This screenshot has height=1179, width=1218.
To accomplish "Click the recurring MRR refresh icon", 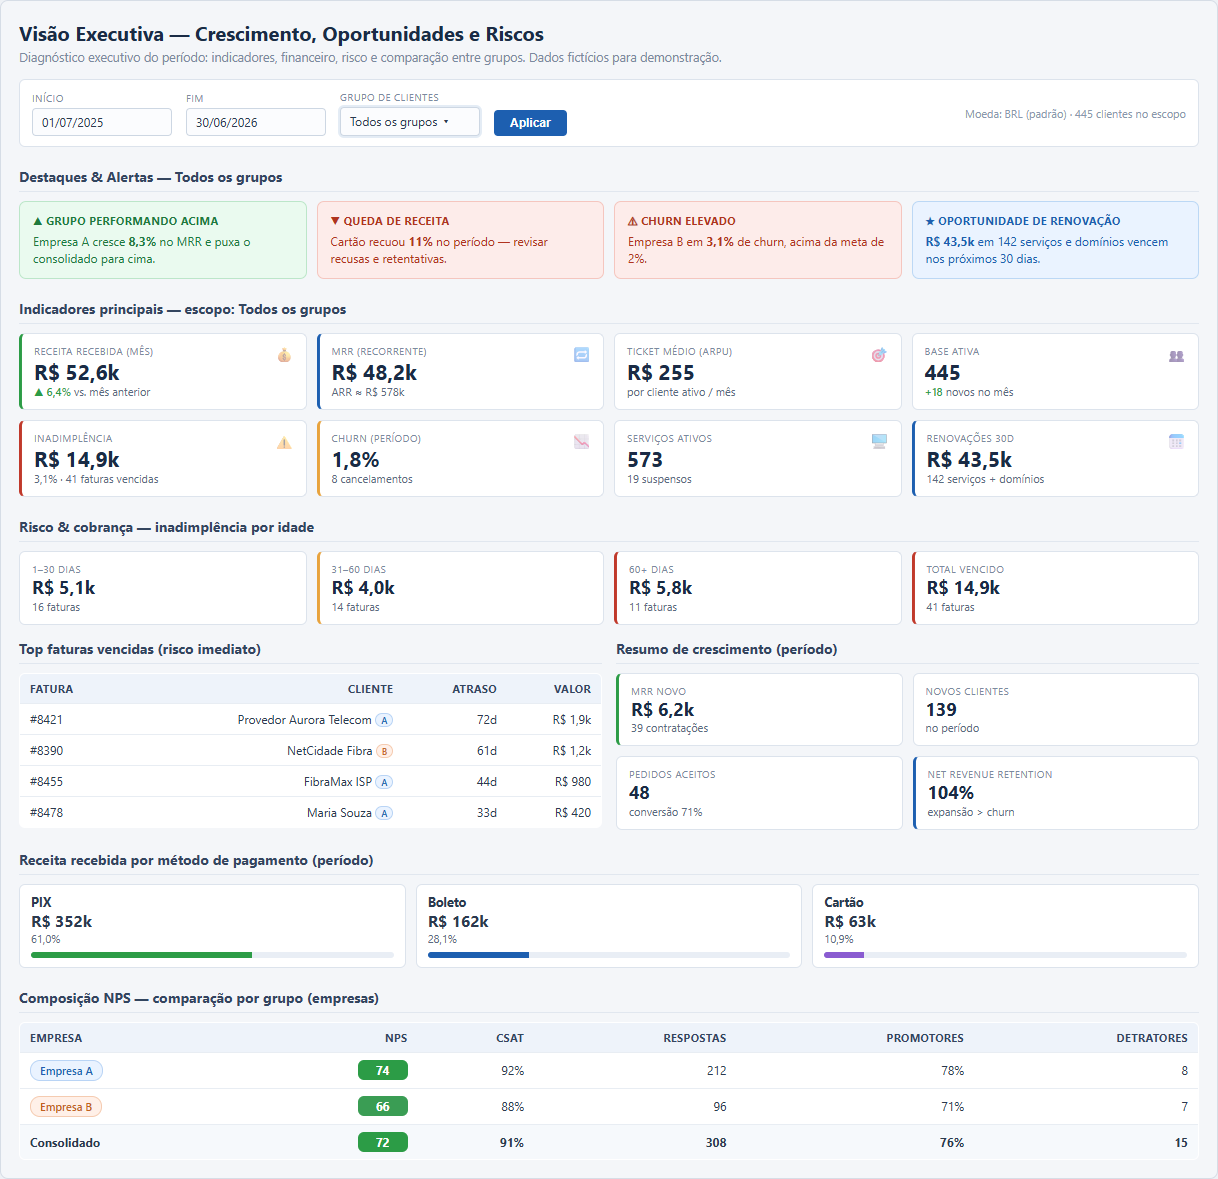I will pyautogui.click(x=581, y=355).
